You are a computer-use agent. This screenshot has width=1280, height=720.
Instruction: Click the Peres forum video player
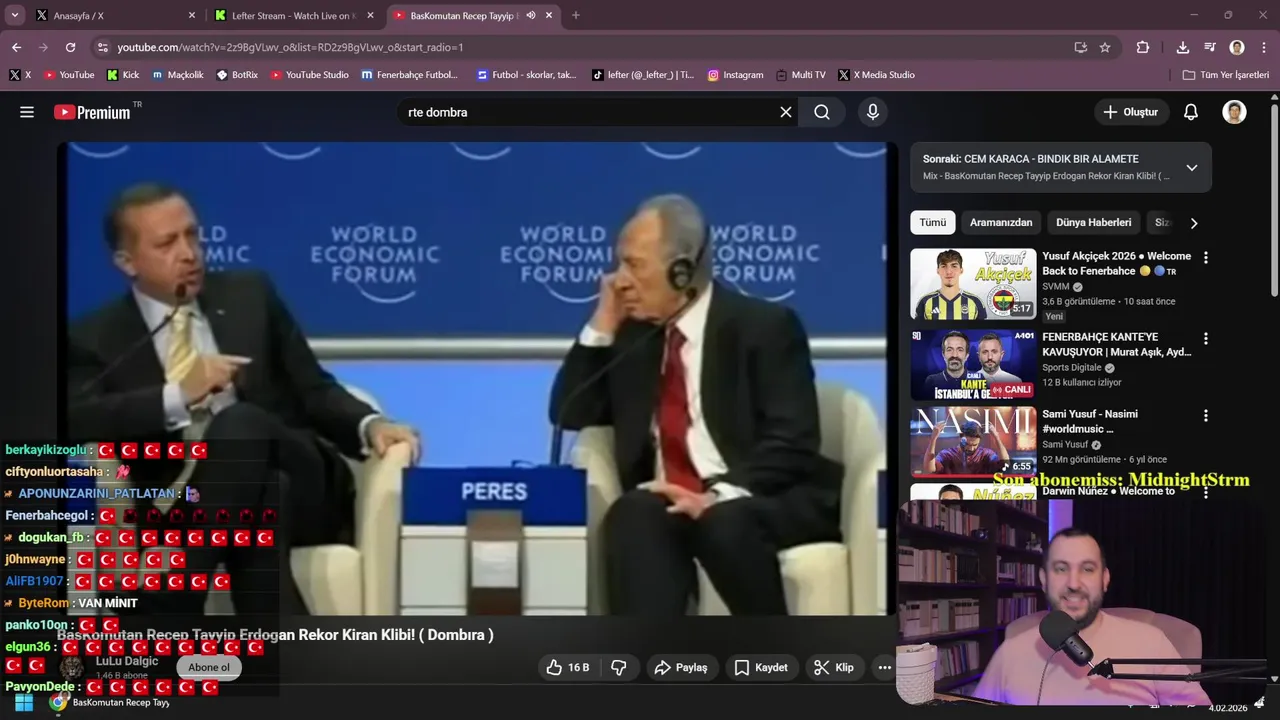click(477, 378)
